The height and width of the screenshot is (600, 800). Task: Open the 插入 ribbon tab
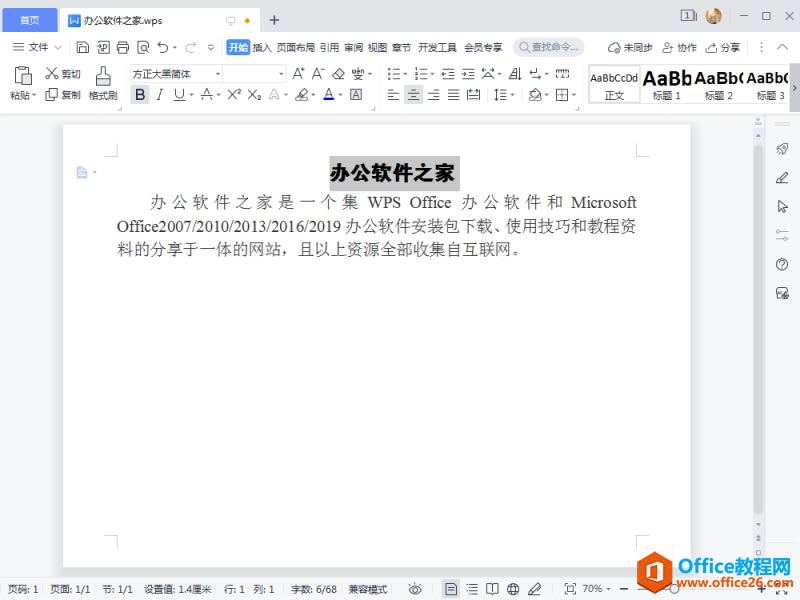[262, 47]
